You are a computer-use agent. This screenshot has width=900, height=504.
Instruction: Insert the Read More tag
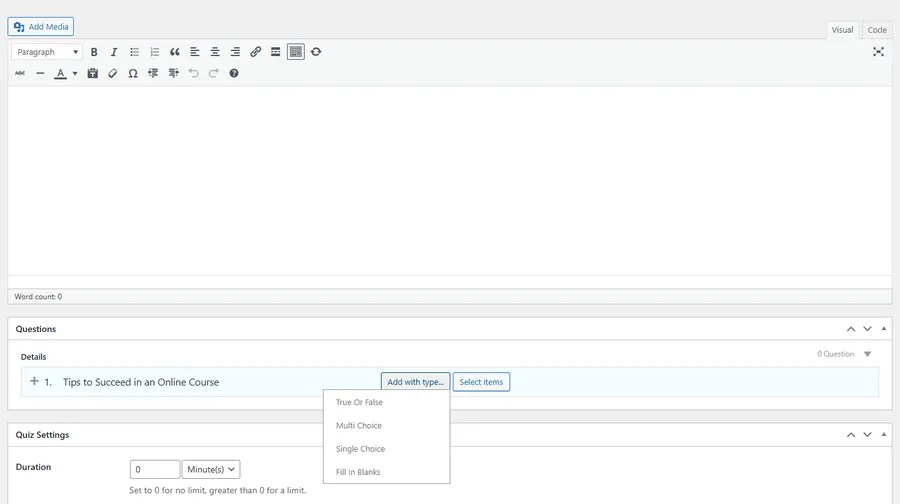tap(276, 52)
